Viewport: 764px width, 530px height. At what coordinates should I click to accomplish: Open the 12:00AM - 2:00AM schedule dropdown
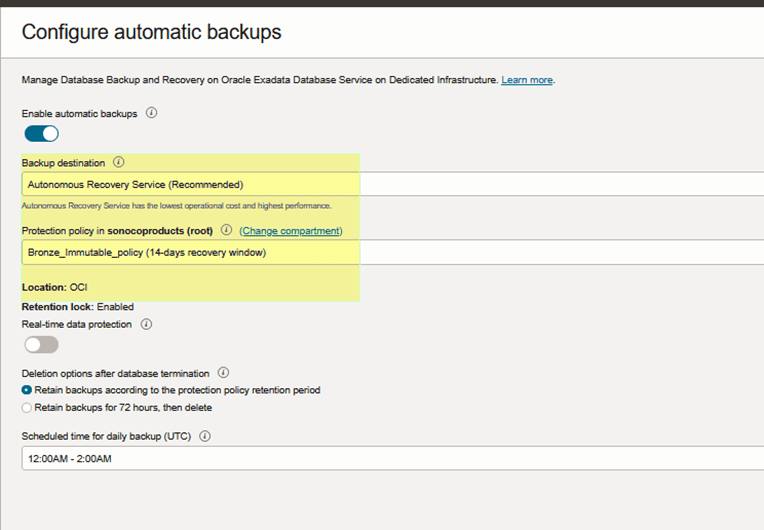click(x=392, y=458)
